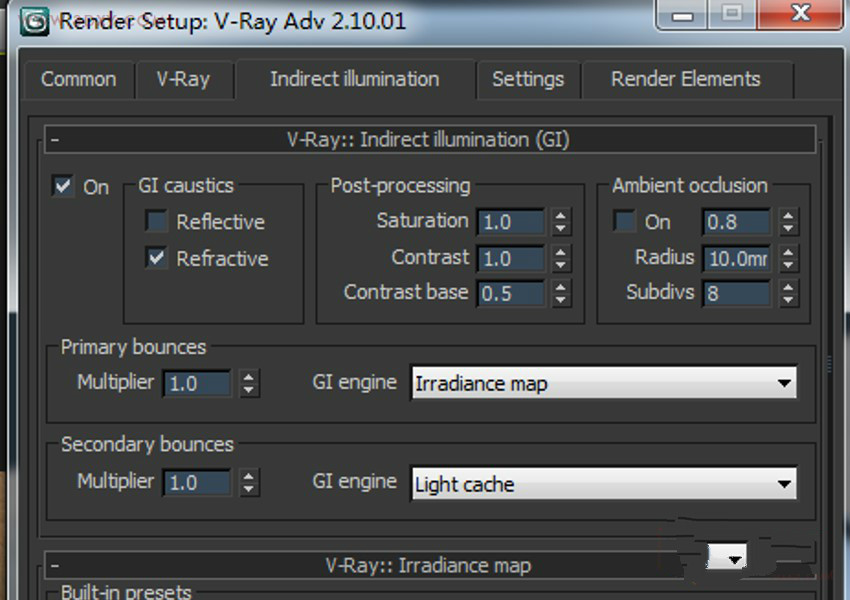
Task: Open the Primary bounces GI engine dropdown
Action: click(604, 383)
